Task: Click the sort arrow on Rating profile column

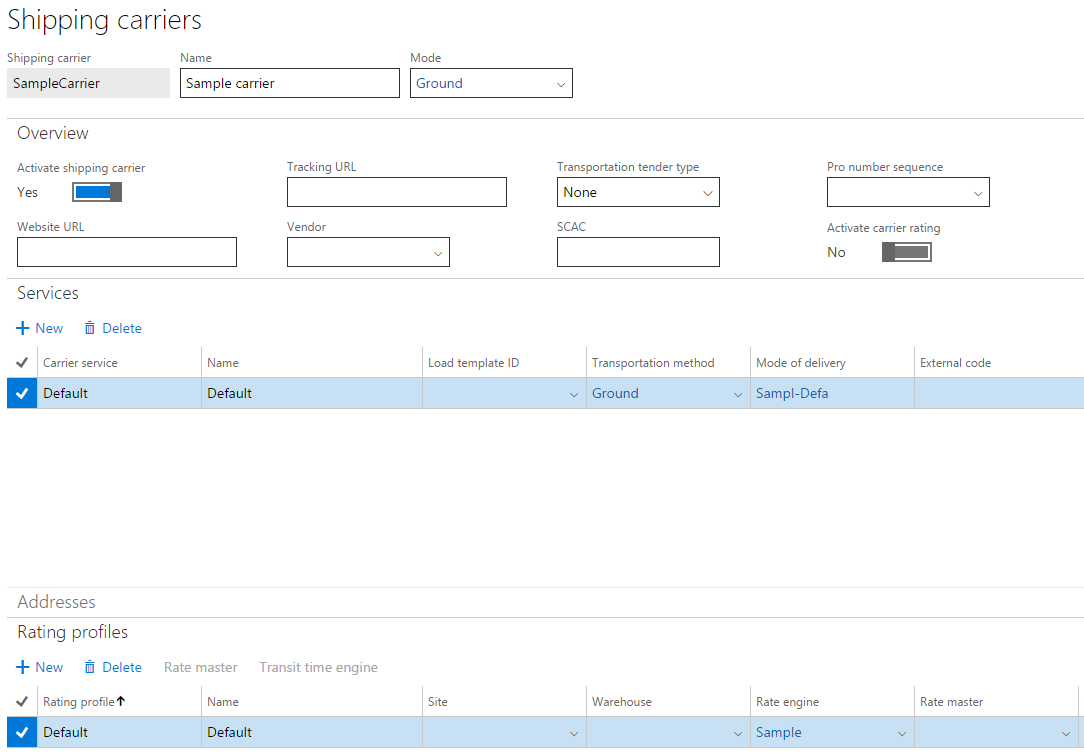Action: [x=121, y=702]
